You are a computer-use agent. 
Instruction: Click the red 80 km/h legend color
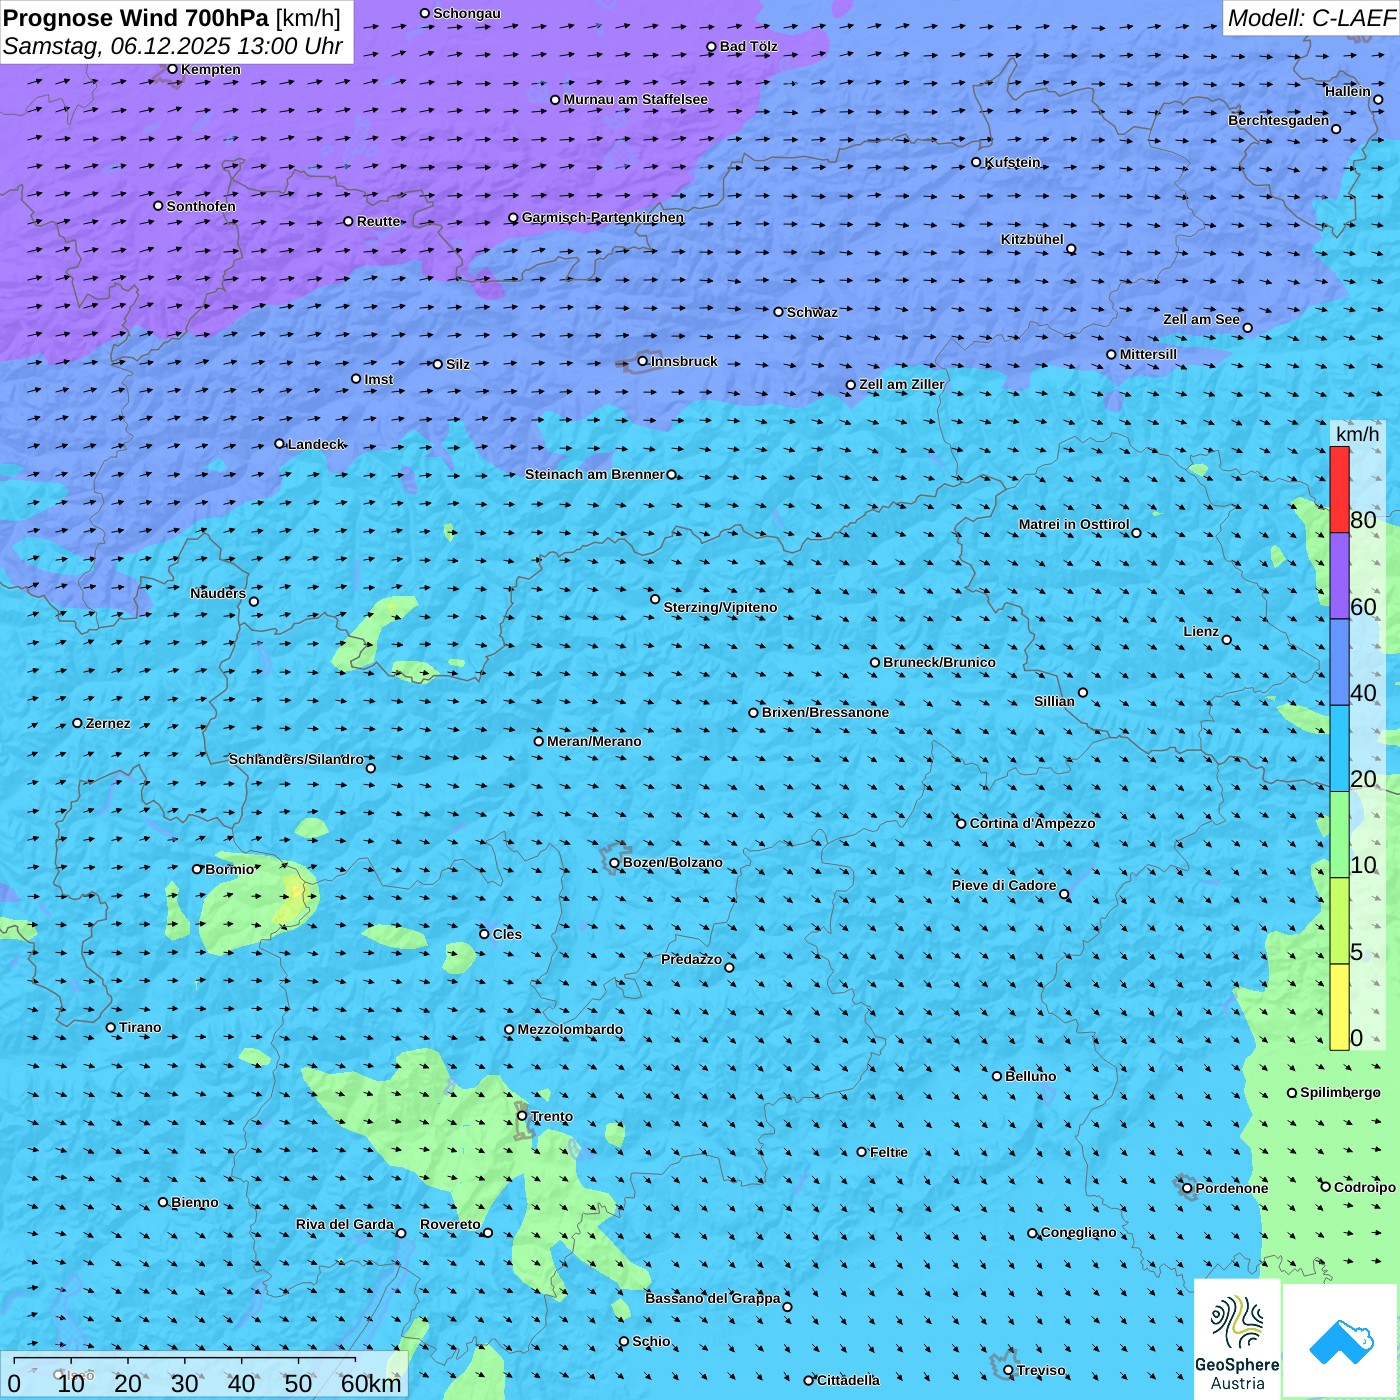(1339, 489)
